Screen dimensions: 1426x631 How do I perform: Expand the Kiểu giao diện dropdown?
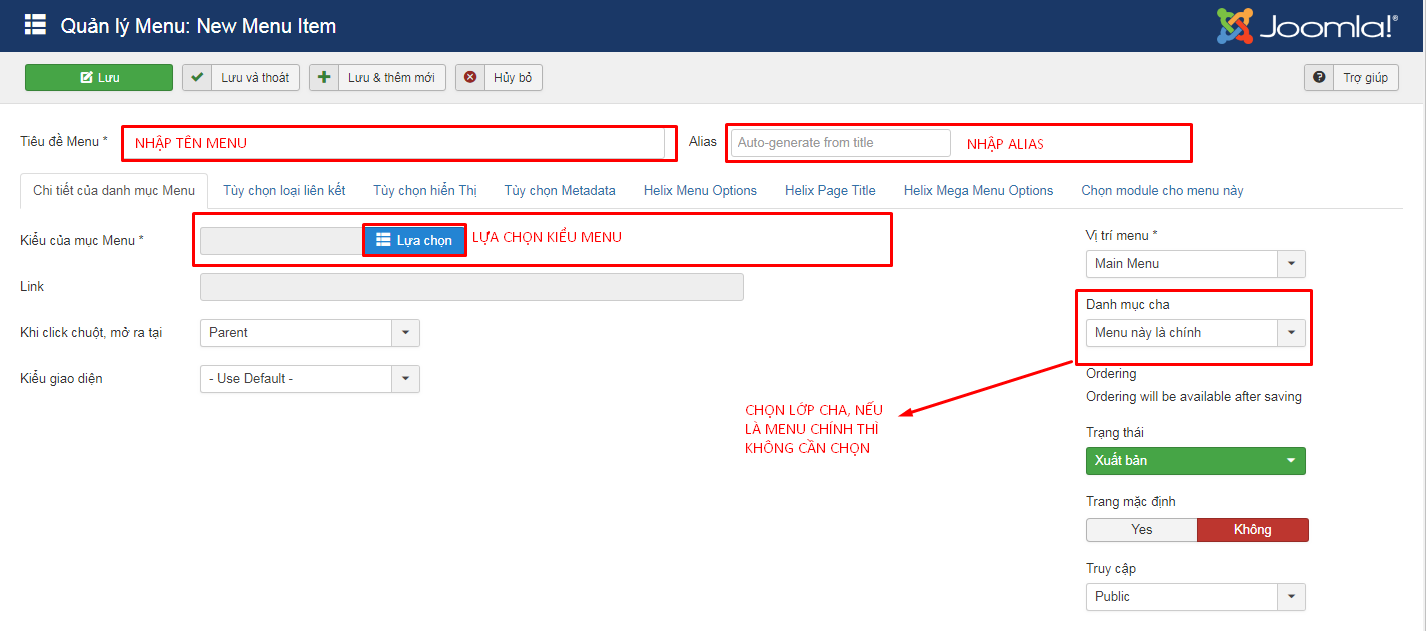point(309,379)
